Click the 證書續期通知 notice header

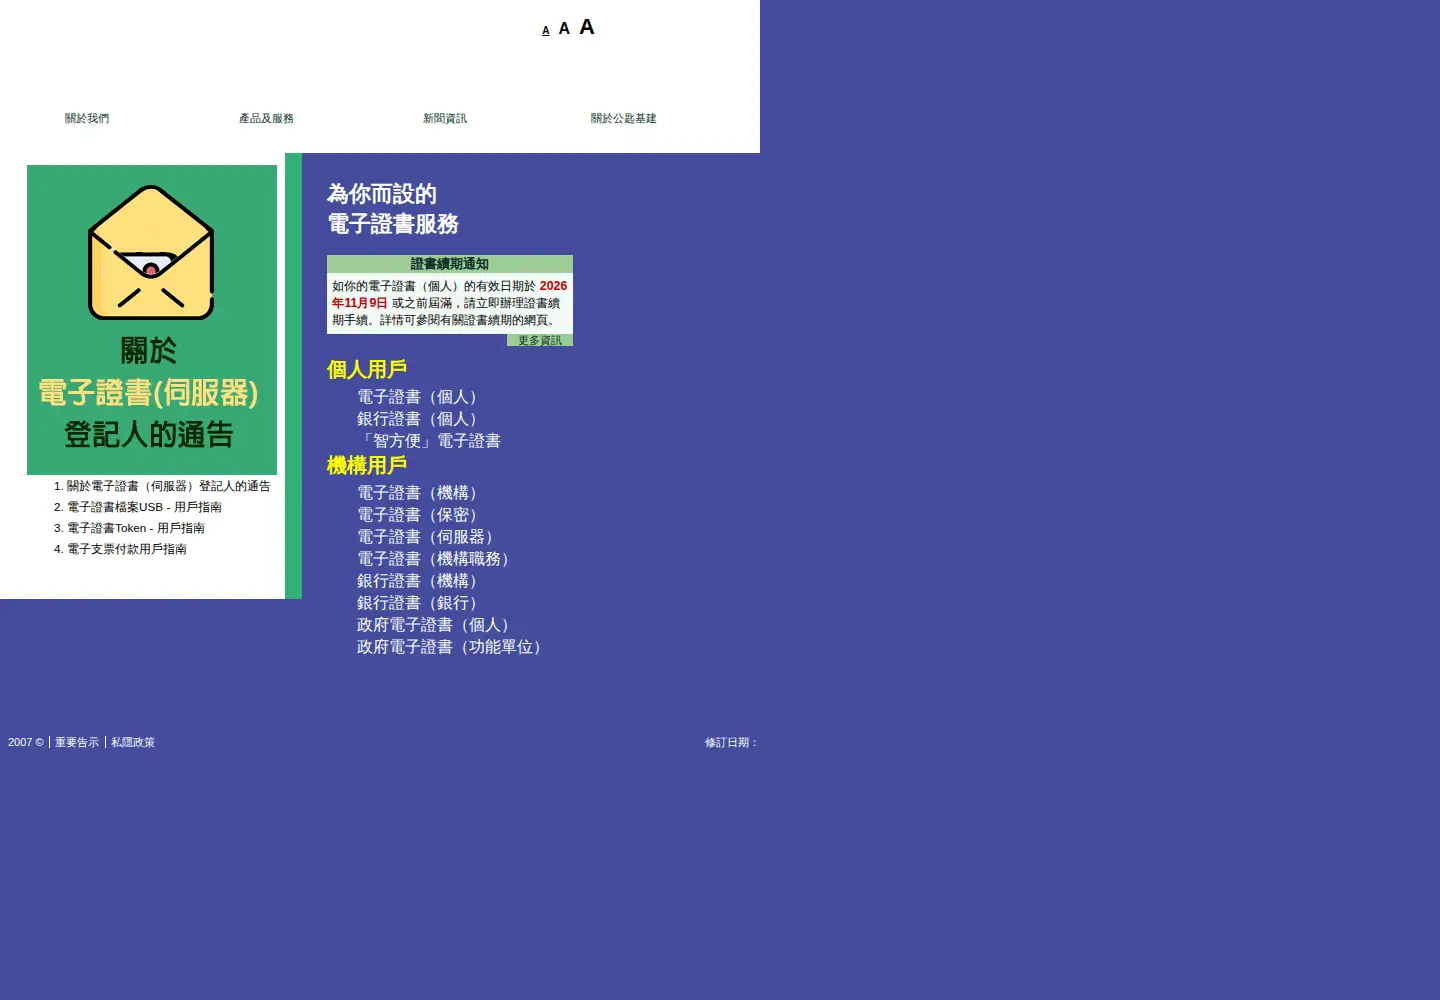[450, 264]
